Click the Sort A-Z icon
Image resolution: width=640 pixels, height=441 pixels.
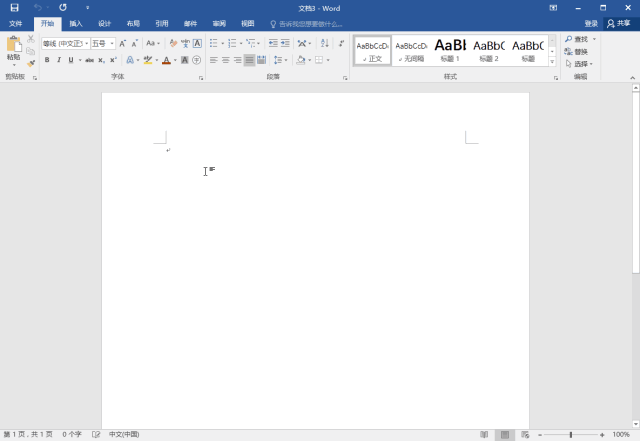325,43
